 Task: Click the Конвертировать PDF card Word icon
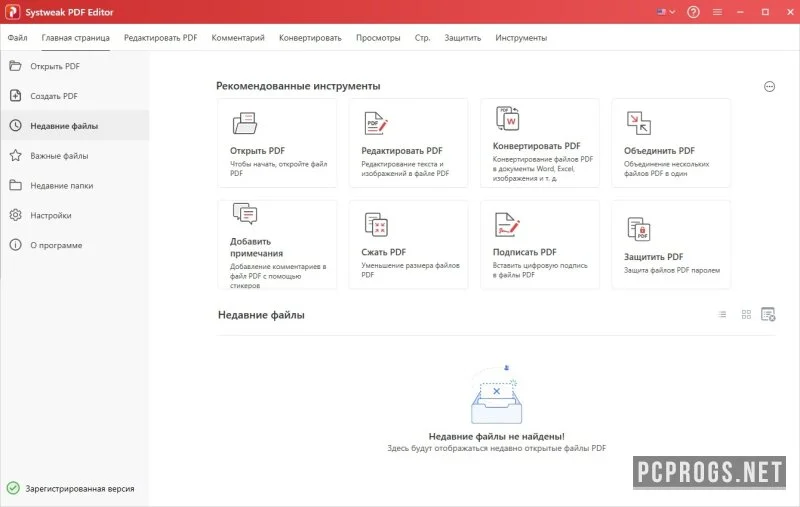[508, 118]
